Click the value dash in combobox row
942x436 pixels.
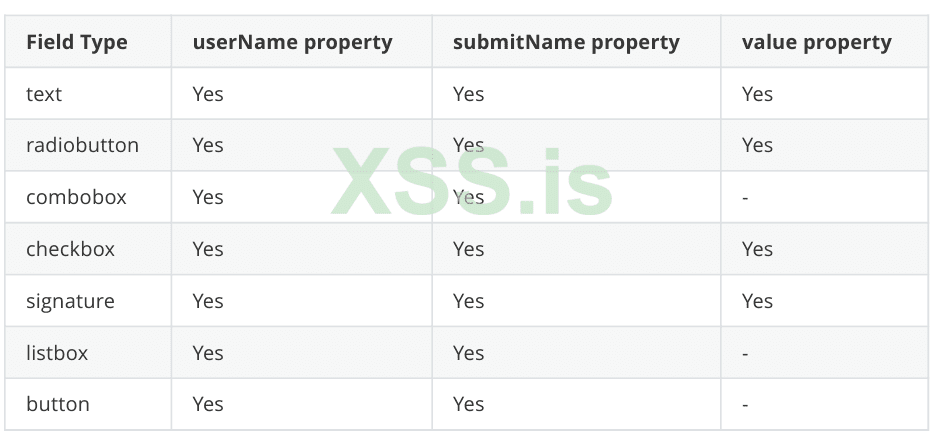click(x=746, y=198)
